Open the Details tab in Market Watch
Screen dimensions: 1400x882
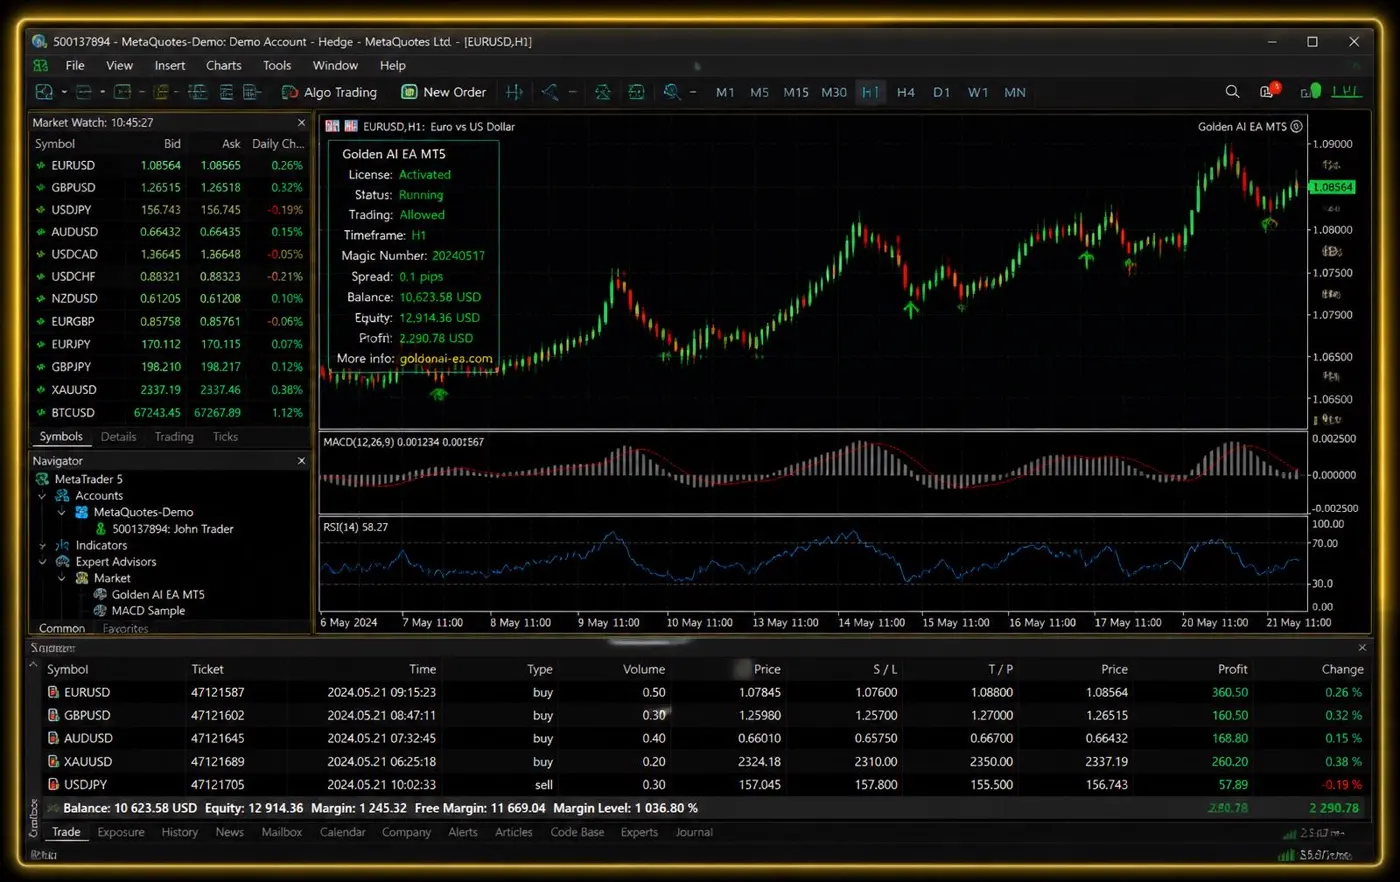[118, 437]
